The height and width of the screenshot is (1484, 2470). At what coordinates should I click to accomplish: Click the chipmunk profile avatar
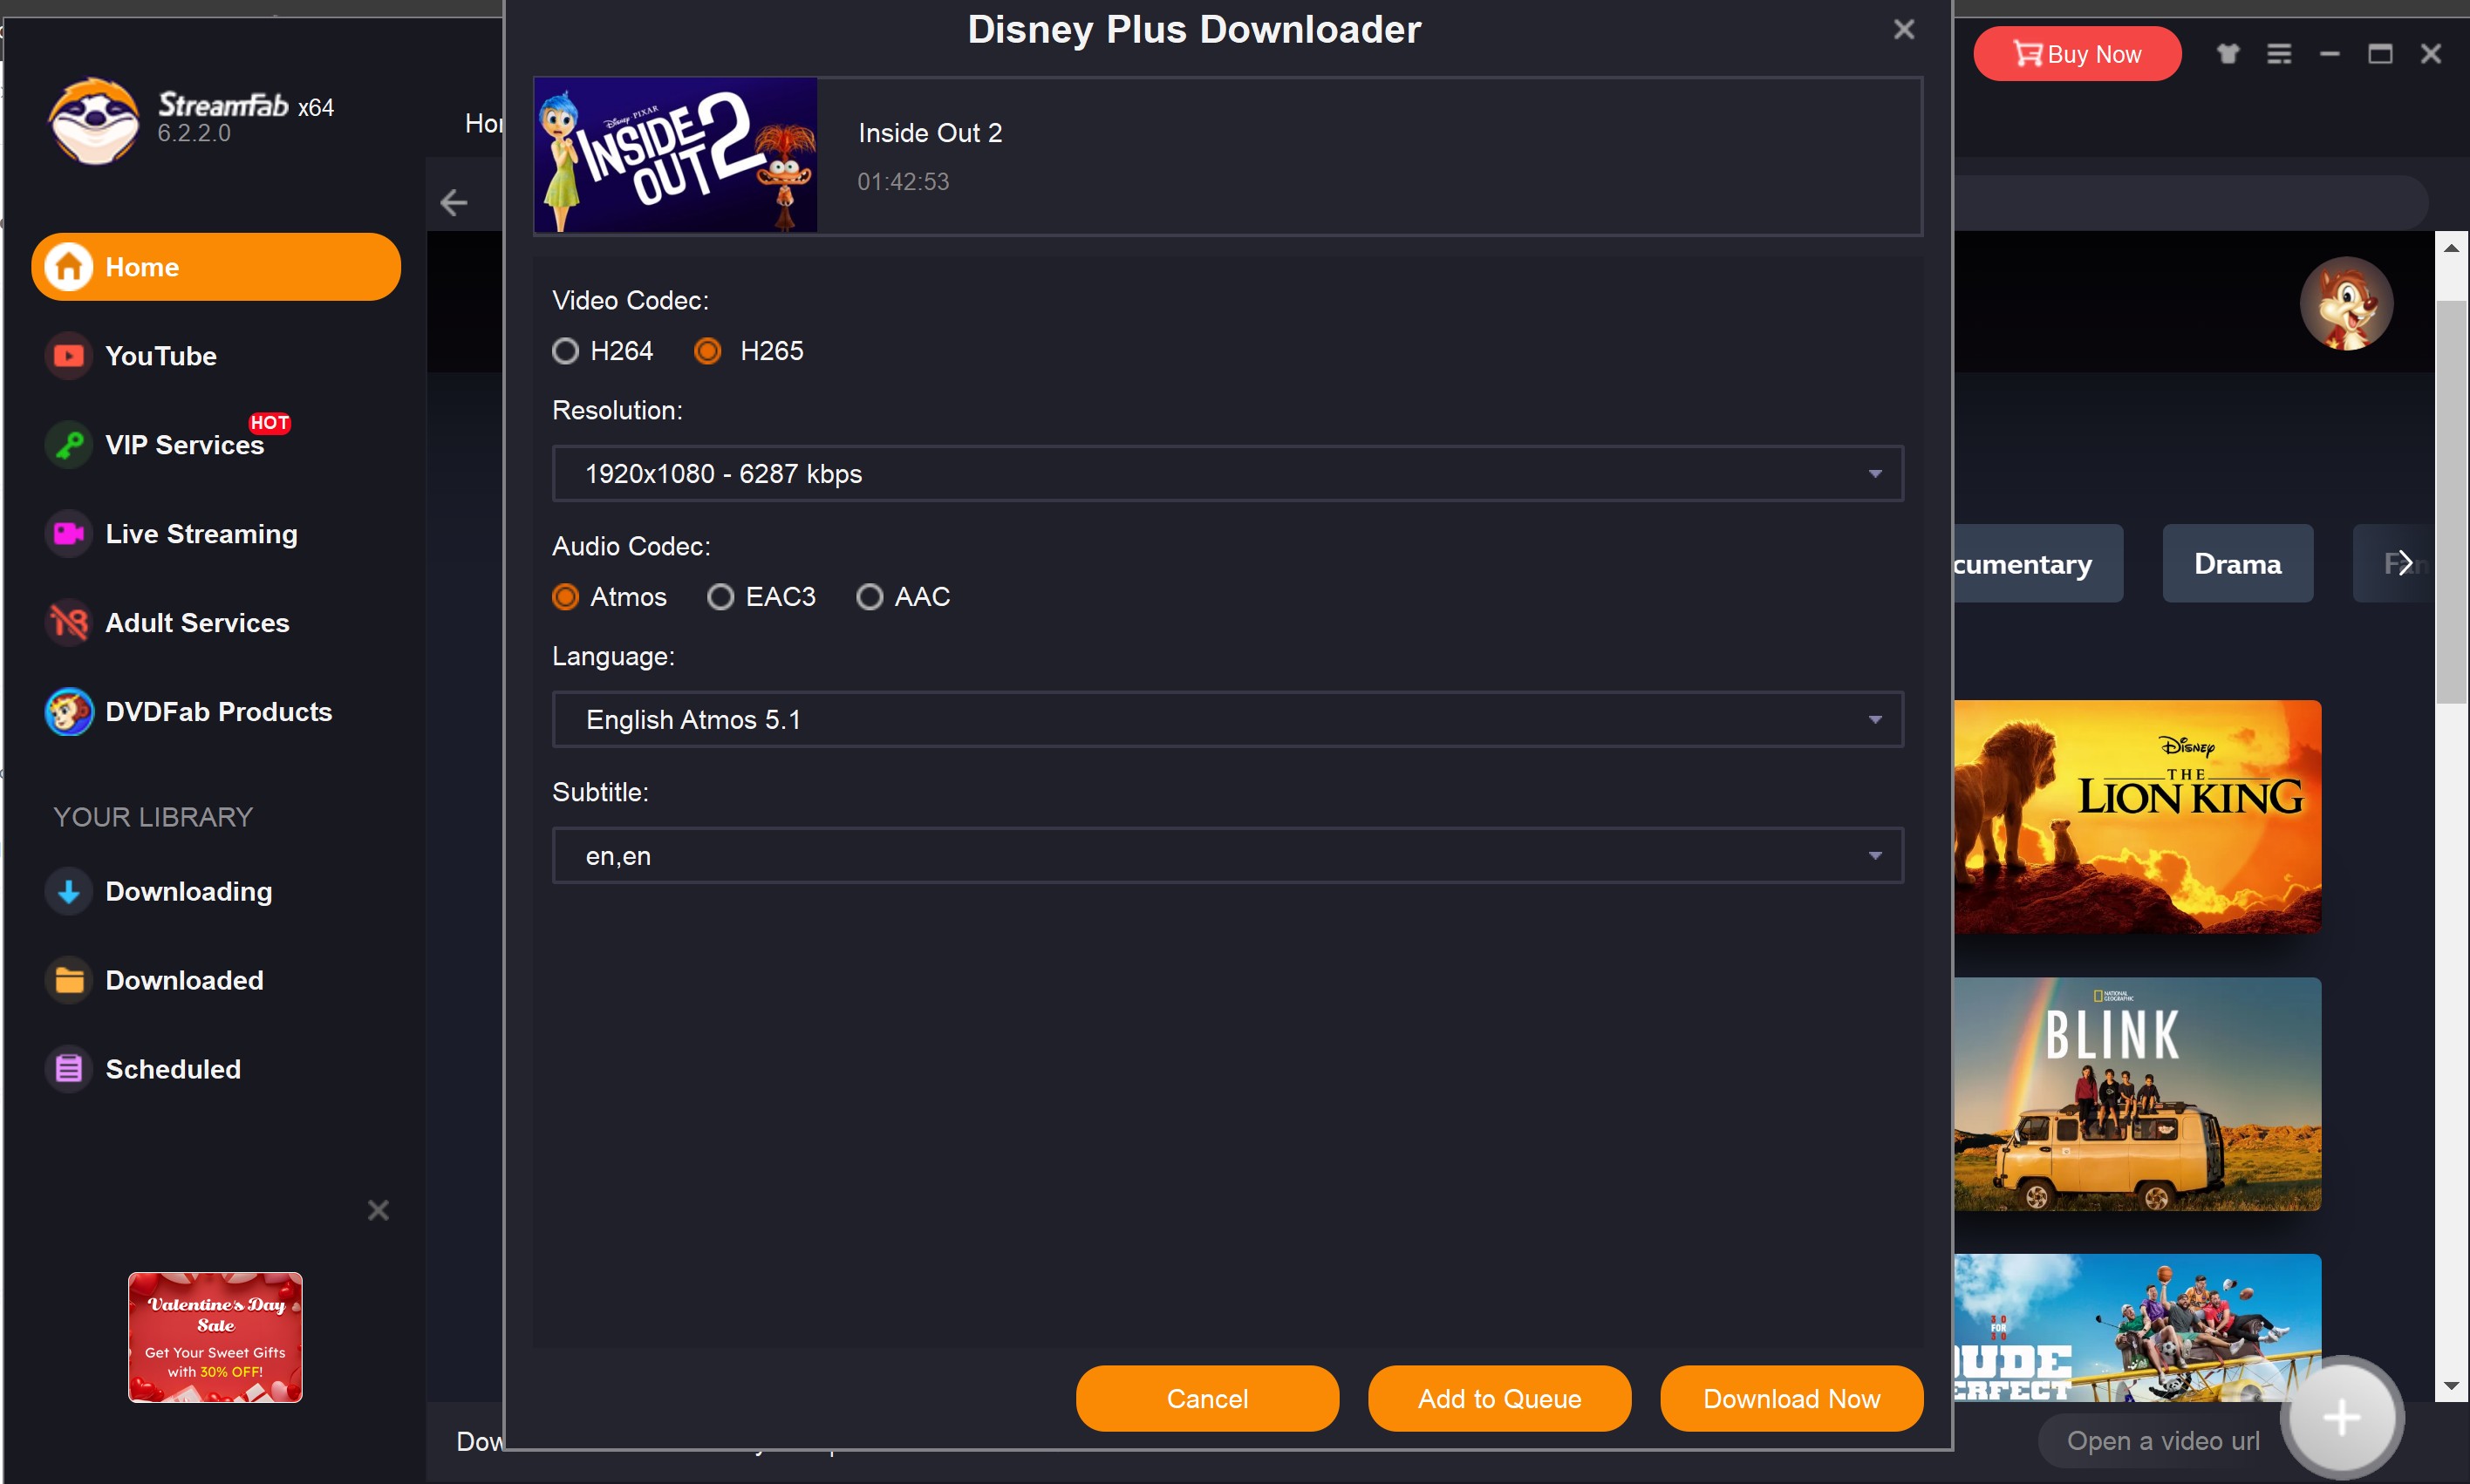pyautogui.click(x=2346, y=304)
